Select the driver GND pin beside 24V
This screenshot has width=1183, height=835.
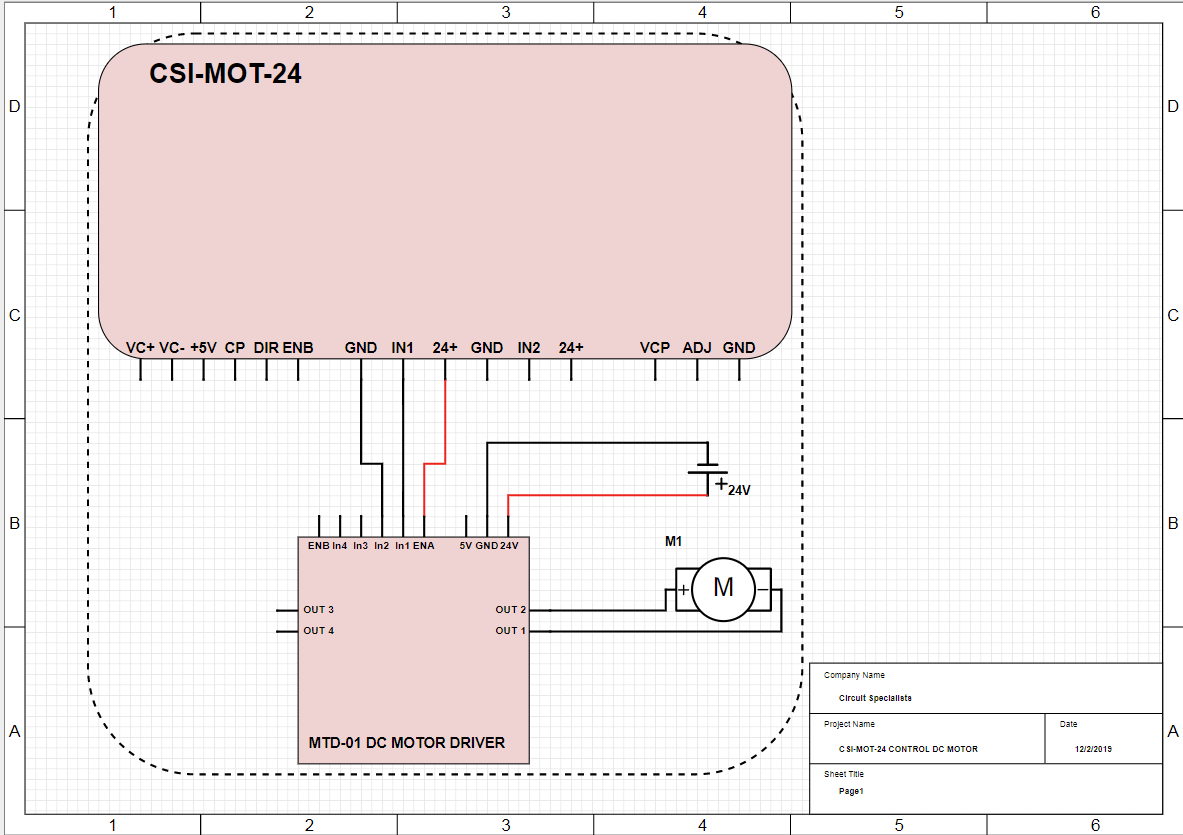pyautogui.click(x=487, y=545)
